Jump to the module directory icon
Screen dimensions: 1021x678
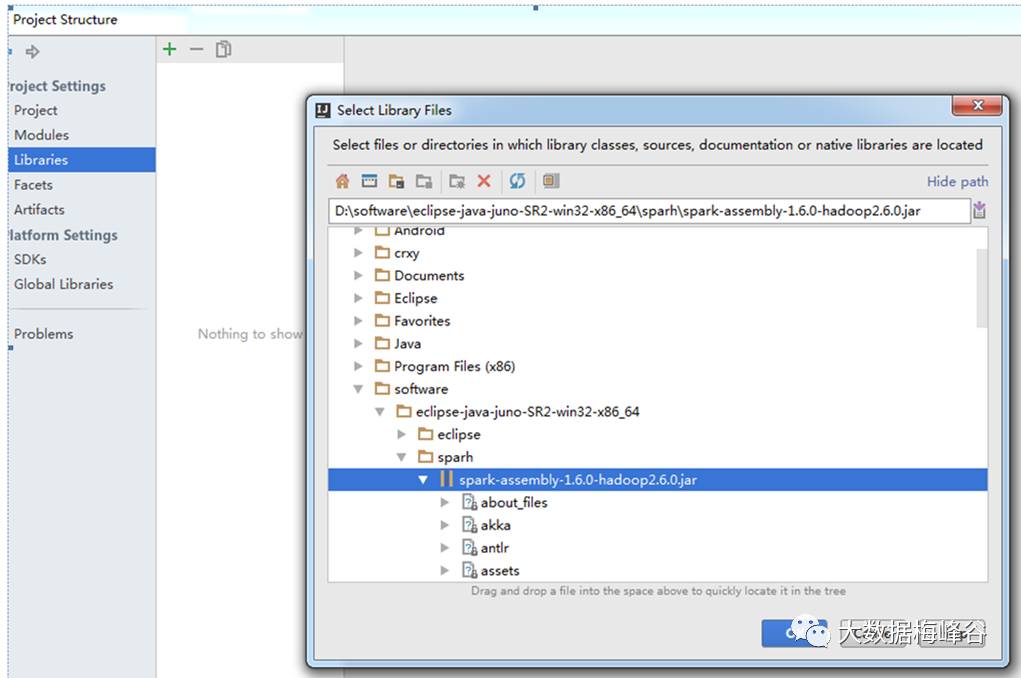(424, 181)
